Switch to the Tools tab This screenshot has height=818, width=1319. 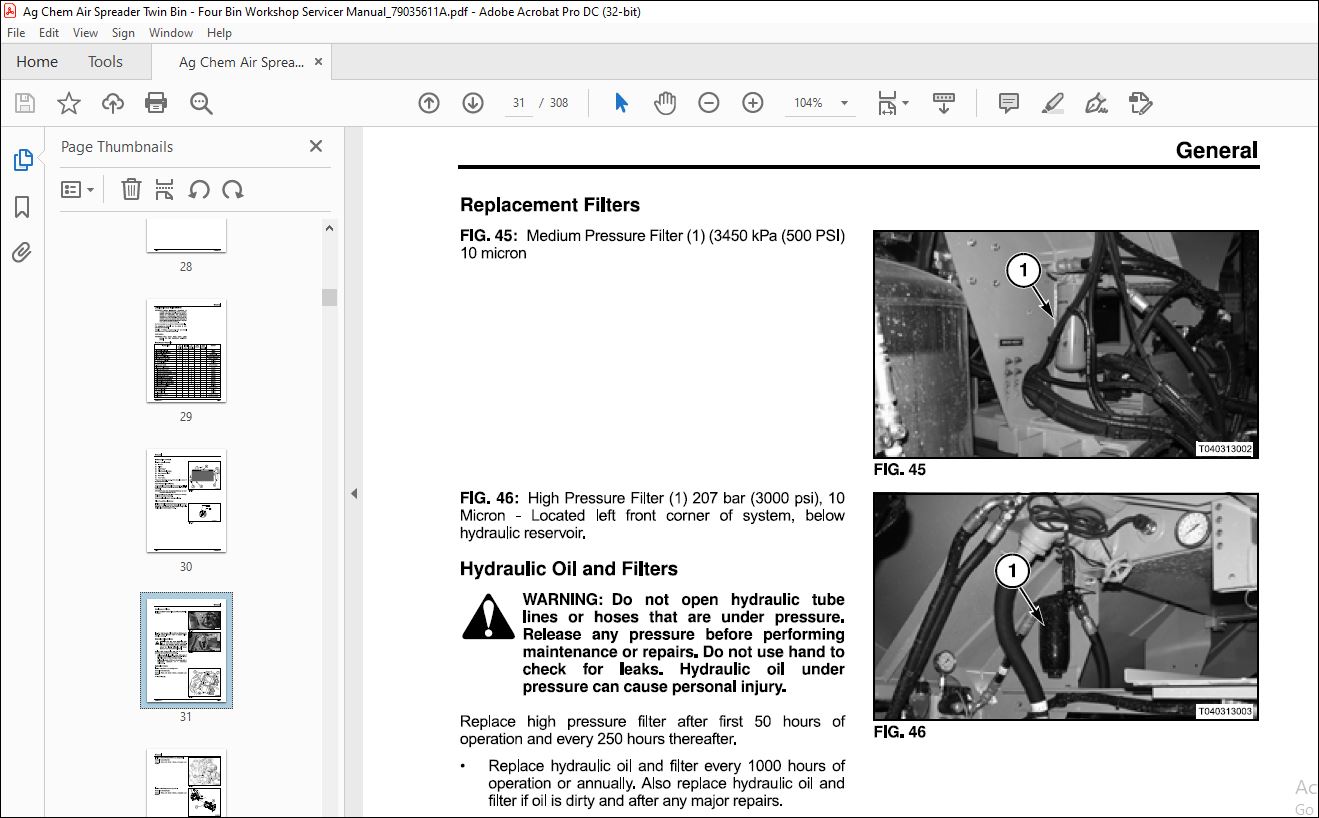pos(105,62)
